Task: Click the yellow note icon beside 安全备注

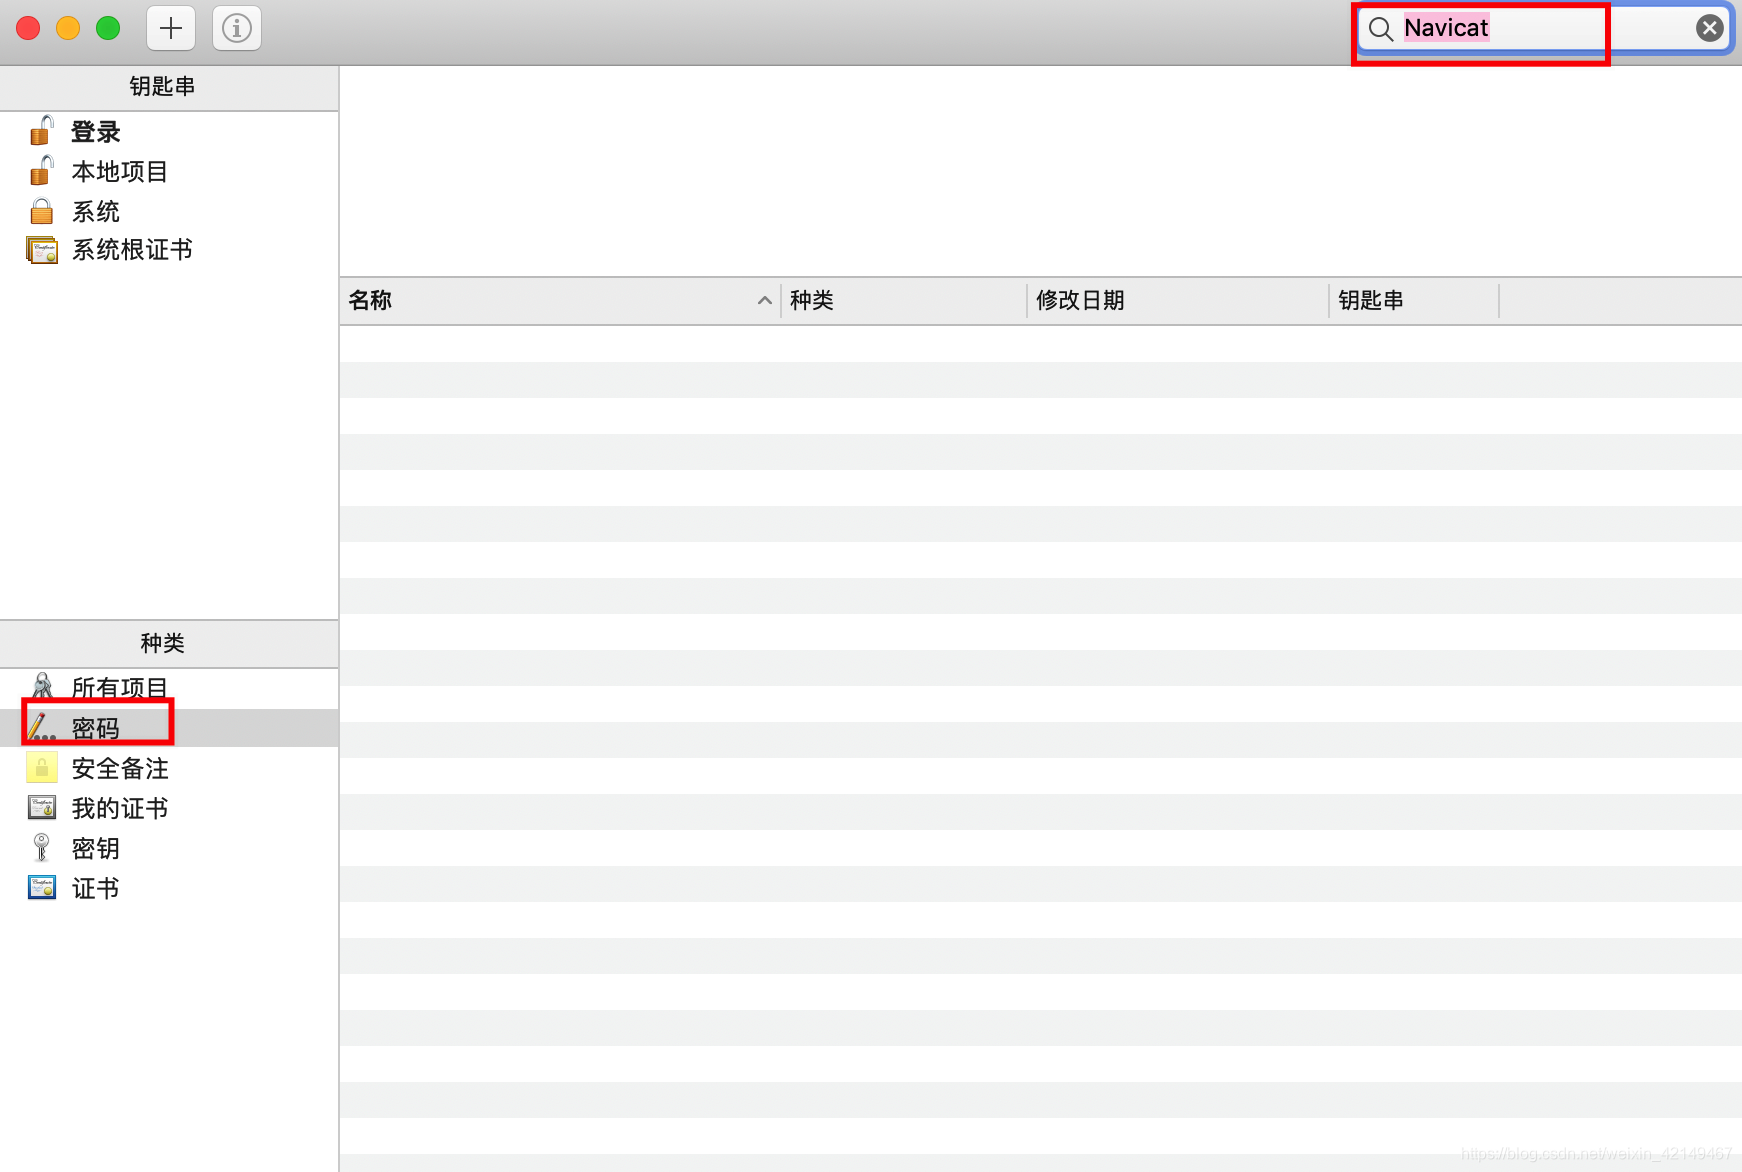Action: [x=42, y=767]
